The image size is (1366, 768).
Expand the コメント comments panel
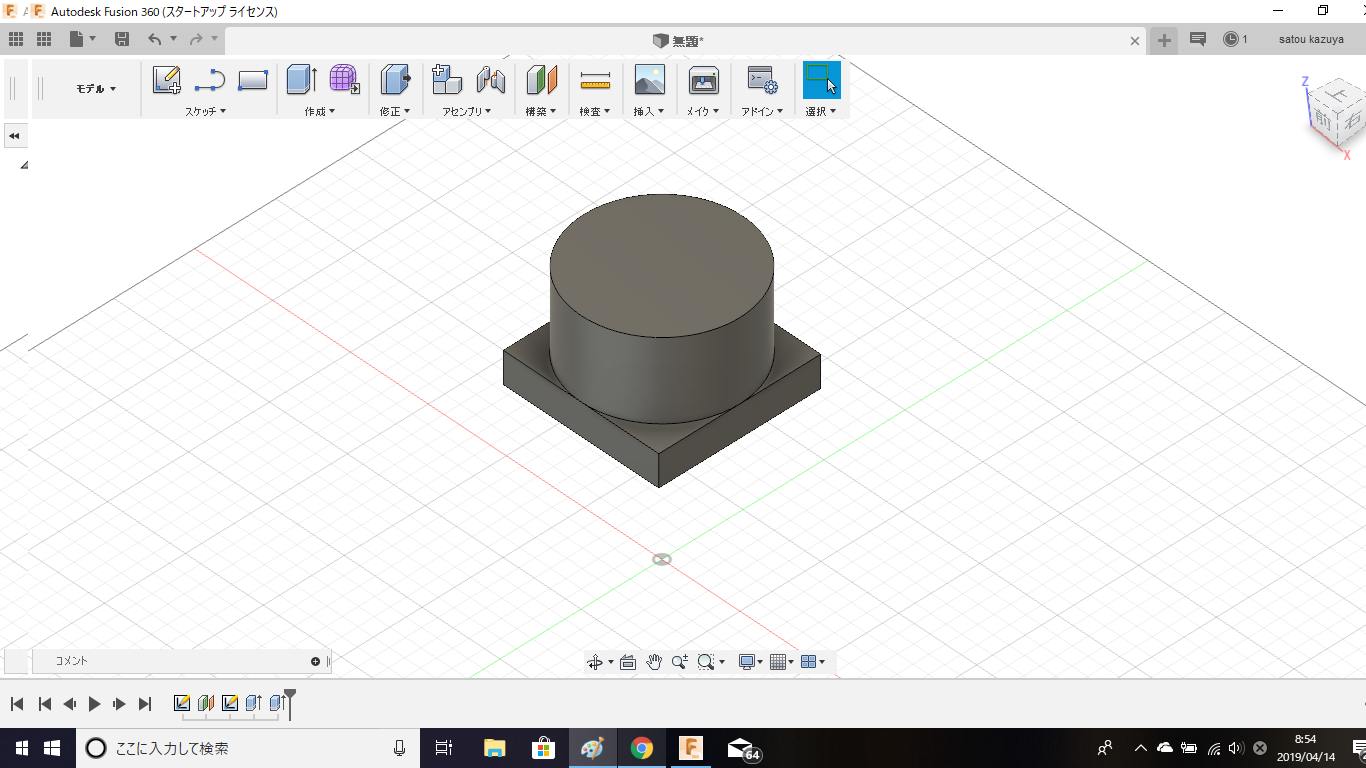pos(316,661)
